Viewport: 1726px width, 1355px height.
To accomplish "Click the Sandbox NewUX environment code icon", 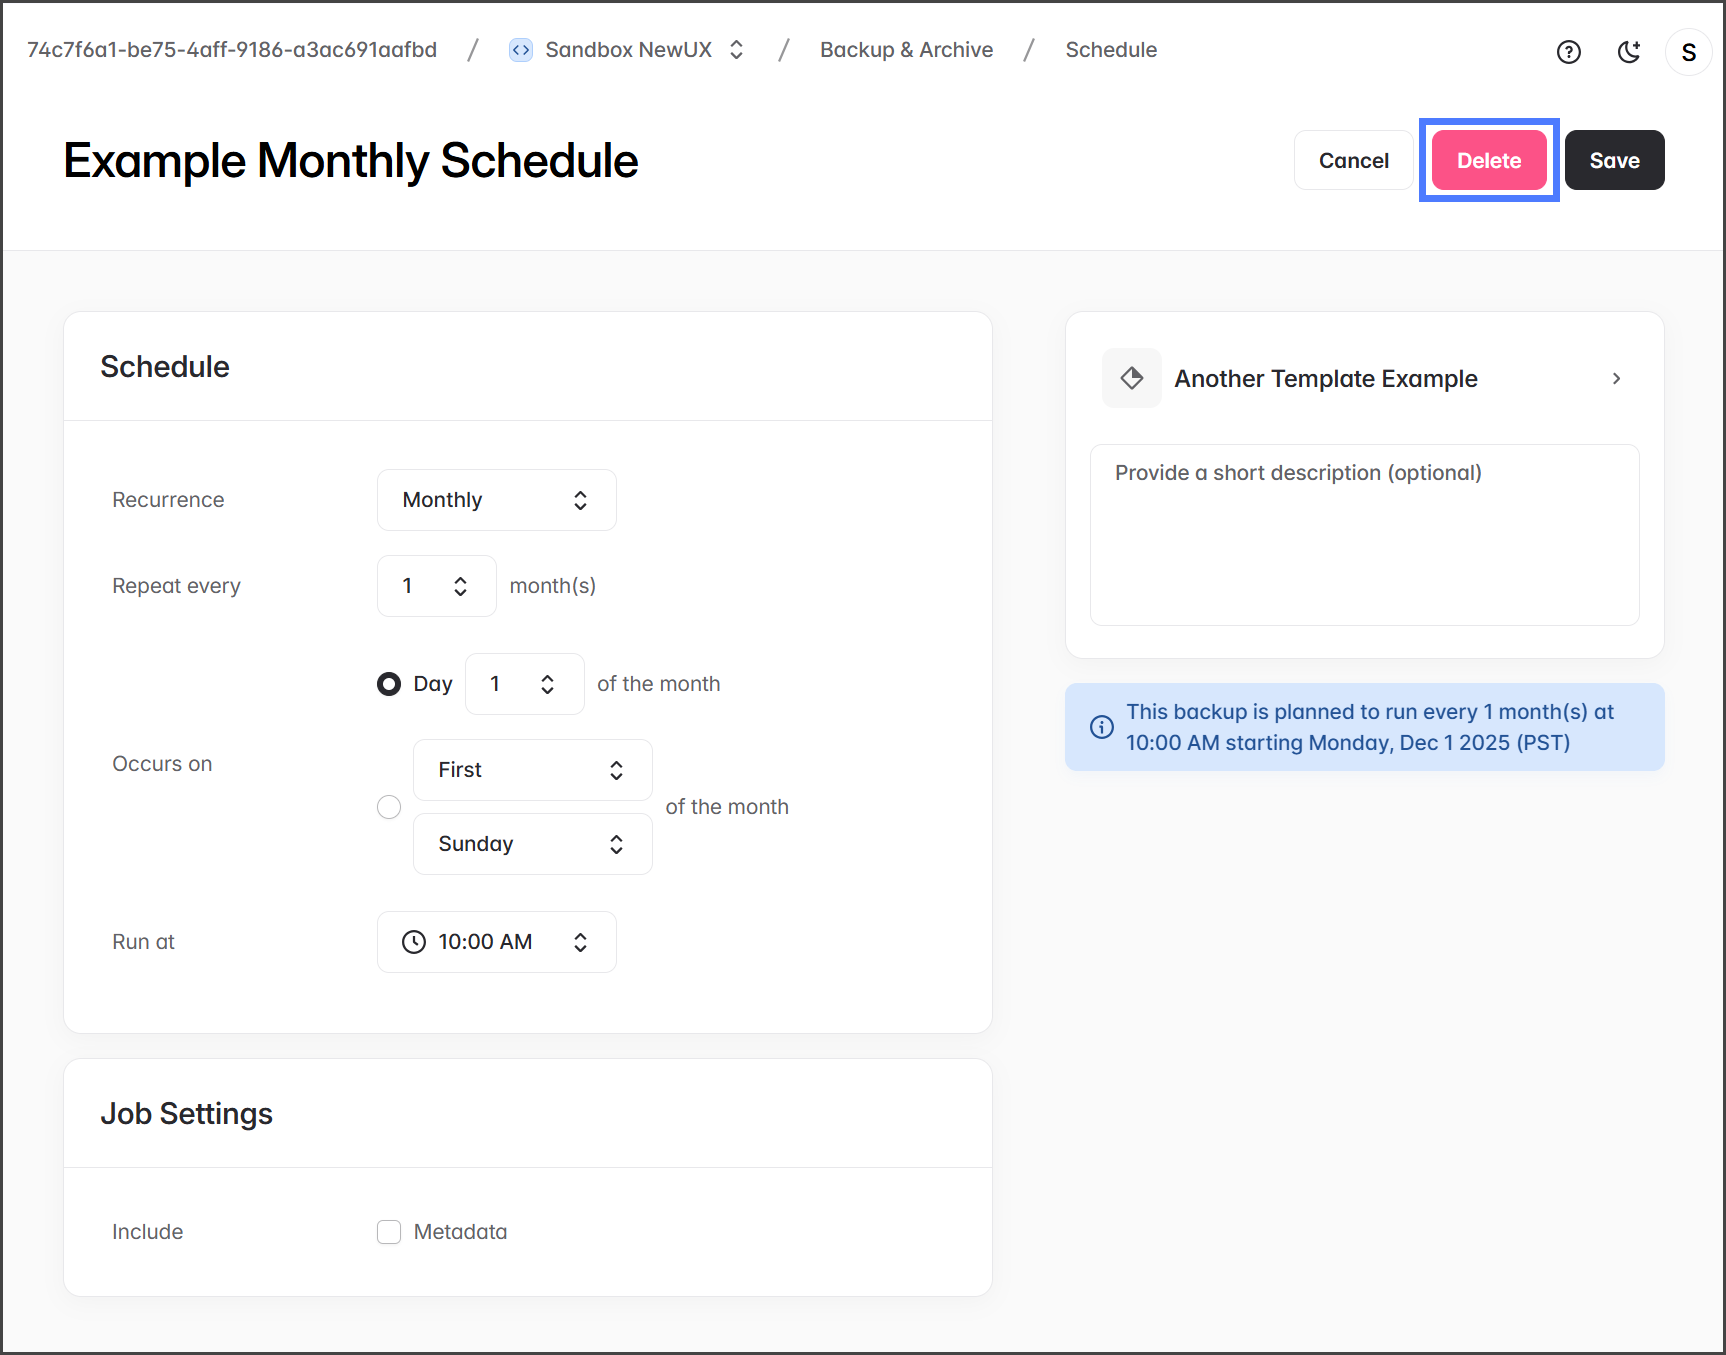I will (x=520, y=50).
